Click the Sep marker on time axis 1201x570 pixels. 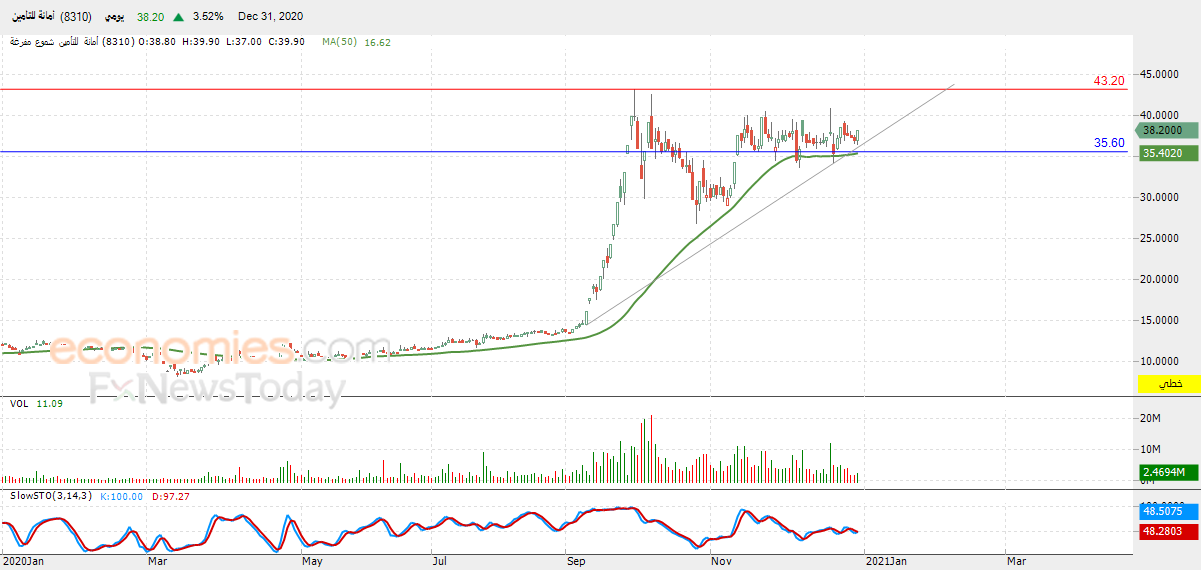point(576,561)
